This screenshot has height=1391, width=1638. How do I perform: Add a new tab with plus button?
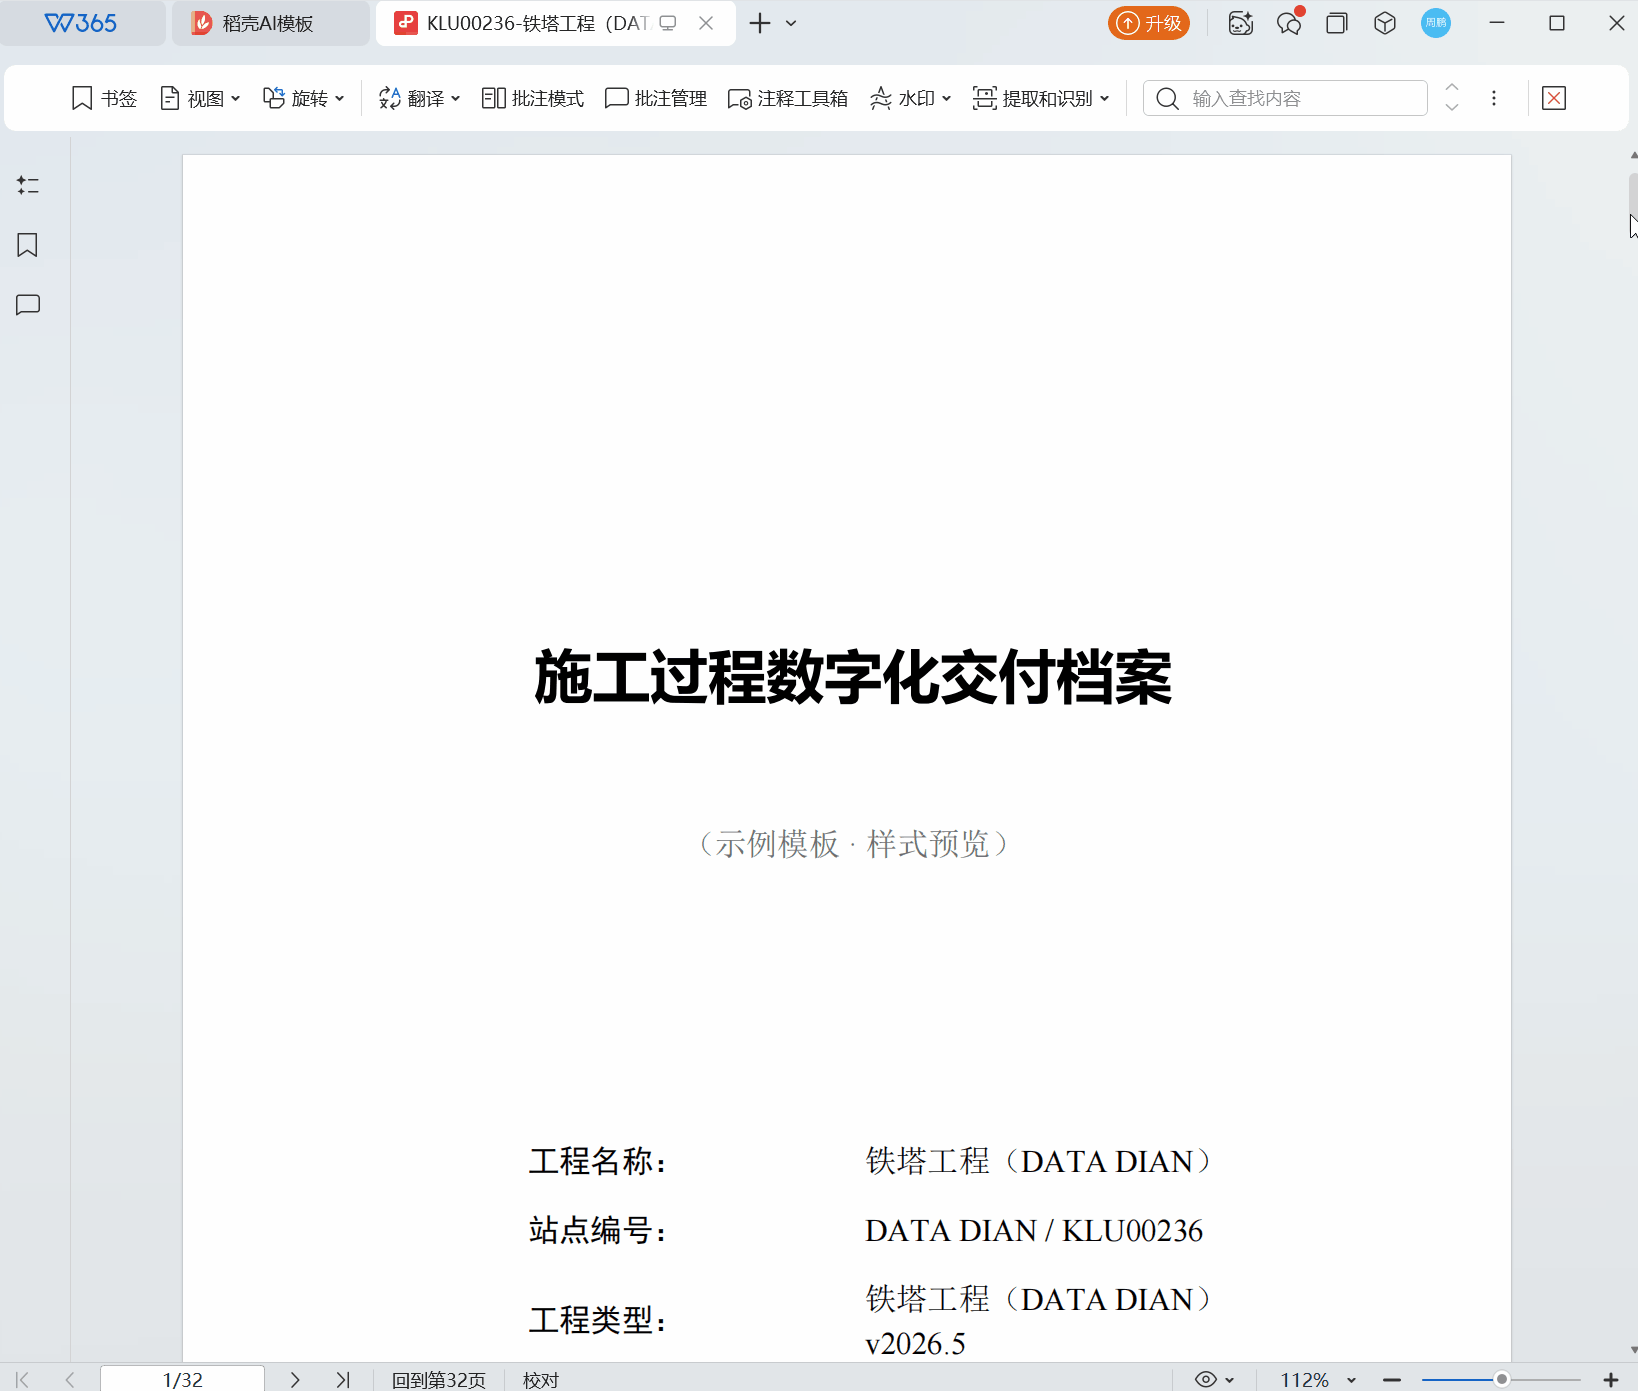coord(760,23)
